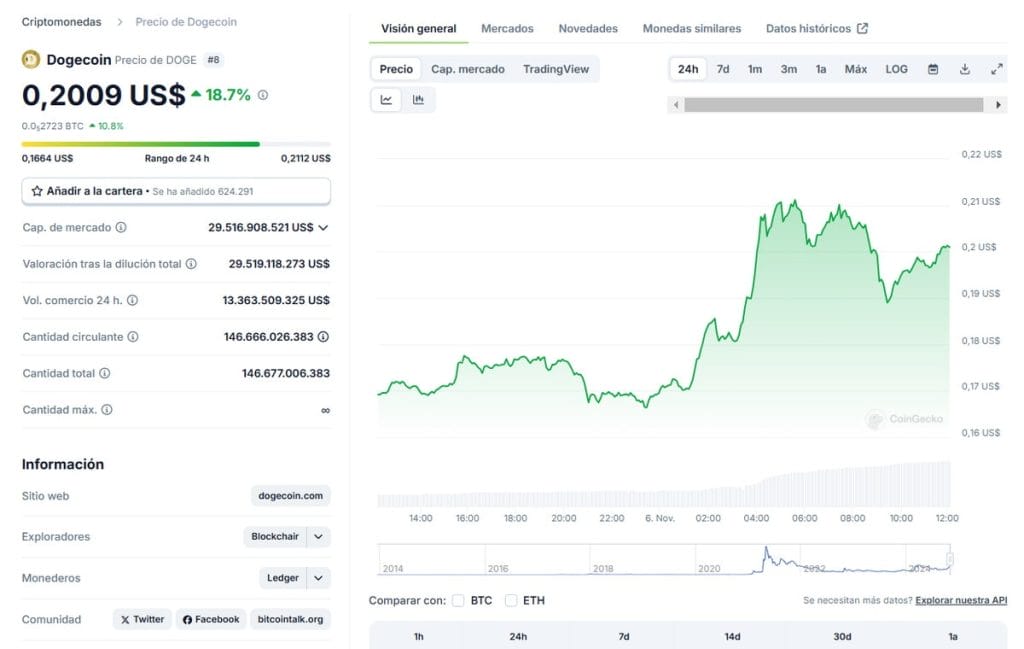Click the breadcrumb chevron separator
1024x649 pixels.
pyautogui.click(x=120, y=22)
